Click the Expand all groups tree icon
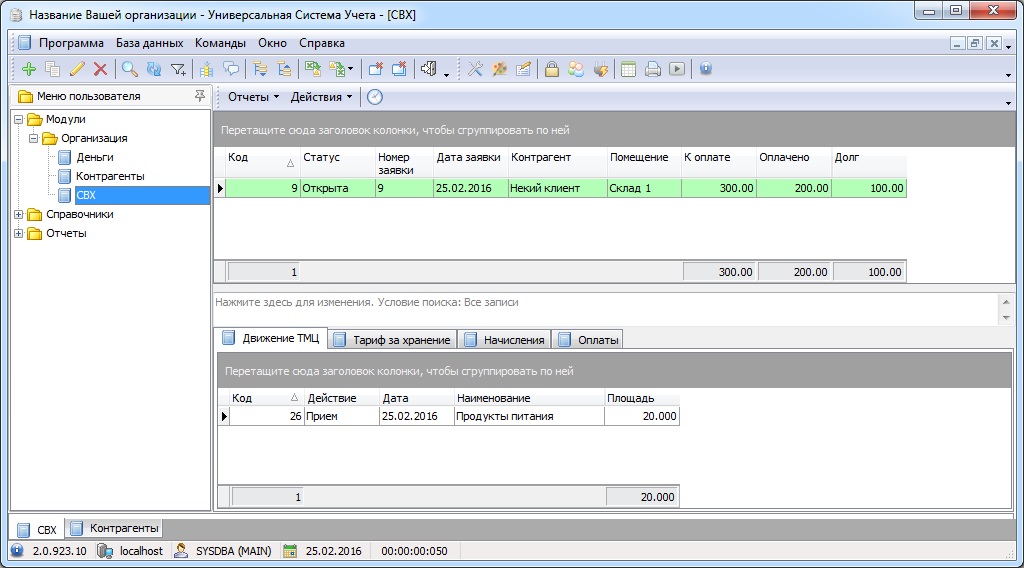Viewport: 1024px width, 568px height. coord(260,69)
